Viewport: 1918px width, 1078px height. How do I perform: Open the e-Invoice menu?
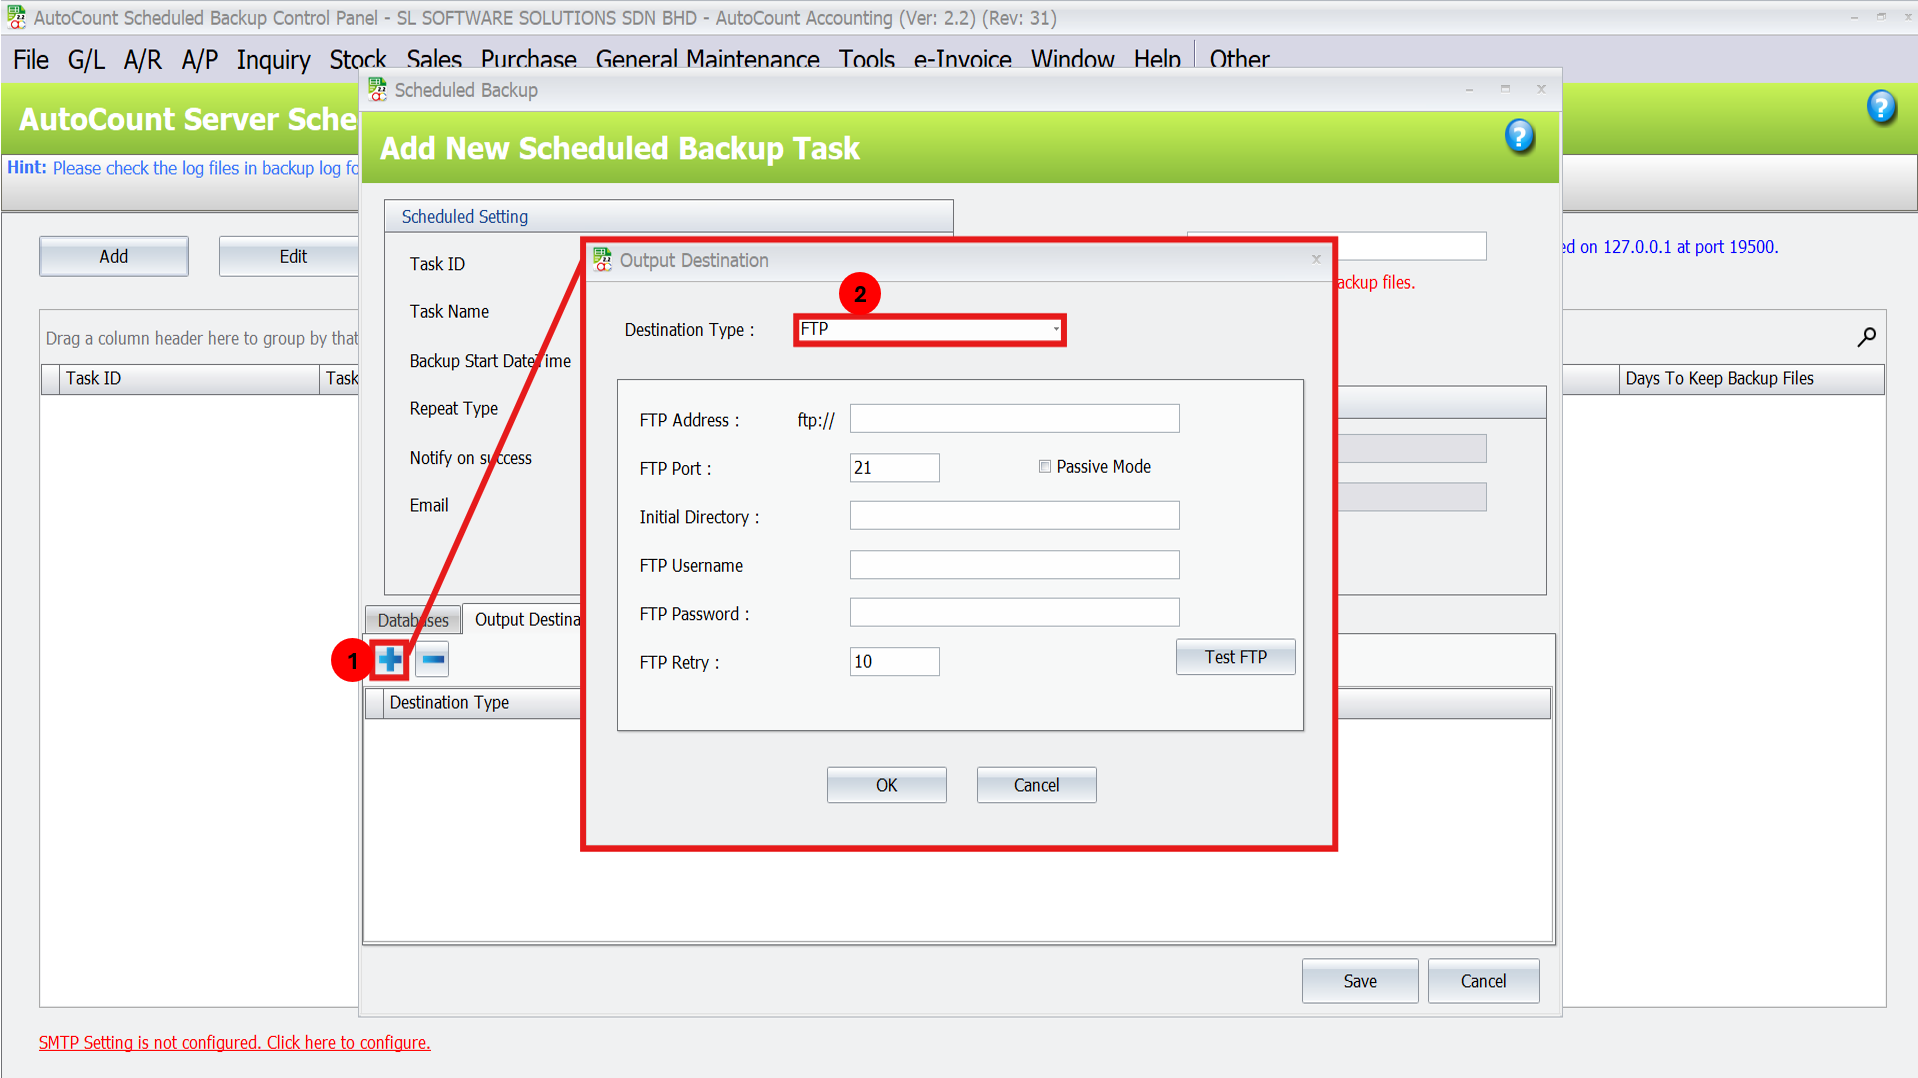(962, 60)
